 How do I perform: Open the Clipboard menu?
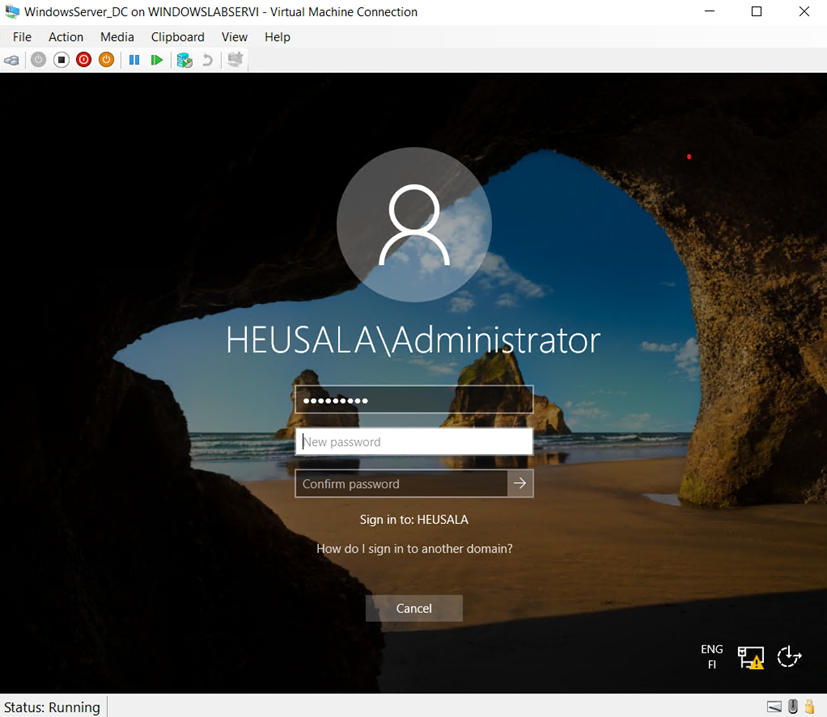pos(177,36)
